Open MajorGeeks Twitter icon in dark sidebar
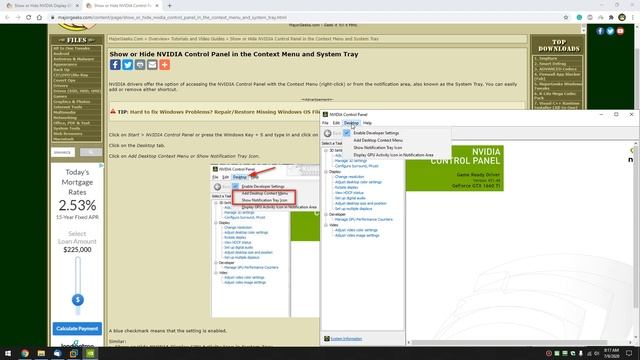640x360 pixels. click(x=610, y=31)
